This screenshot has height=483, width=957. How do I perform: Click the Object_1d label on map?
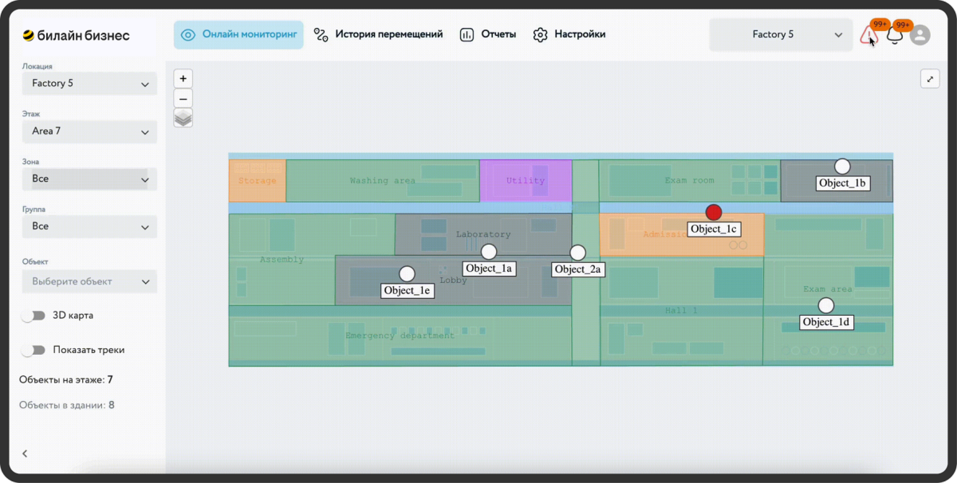click(826, 322)
